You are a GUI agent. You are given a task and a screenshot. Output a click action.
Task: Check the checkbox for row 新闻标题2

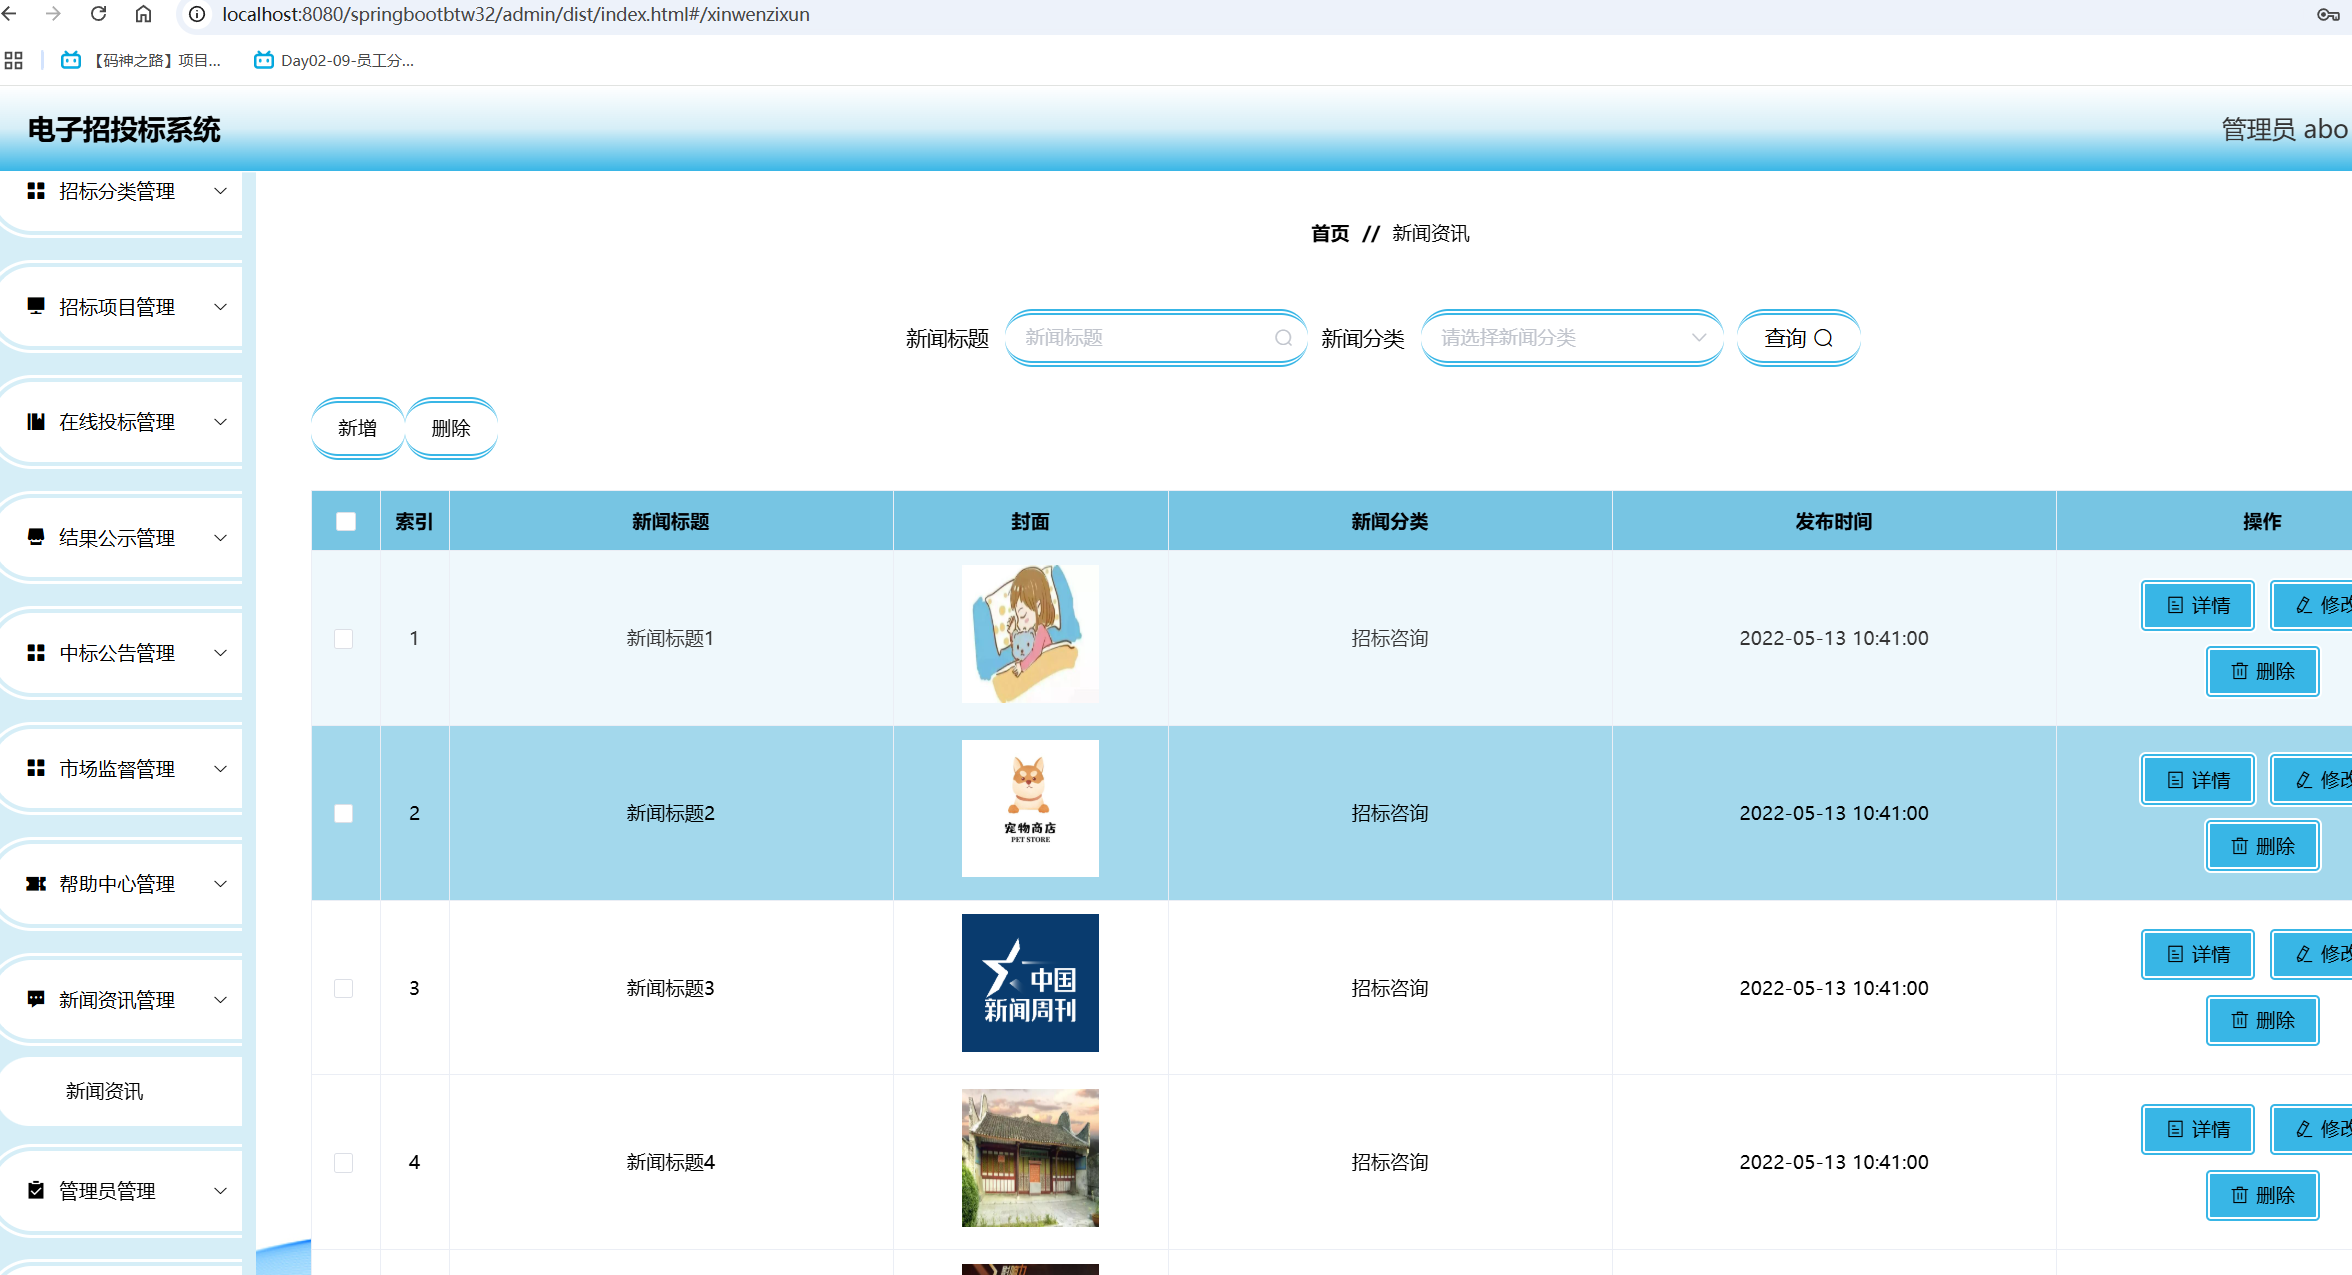pyautogui.click(x=344, y=813)
